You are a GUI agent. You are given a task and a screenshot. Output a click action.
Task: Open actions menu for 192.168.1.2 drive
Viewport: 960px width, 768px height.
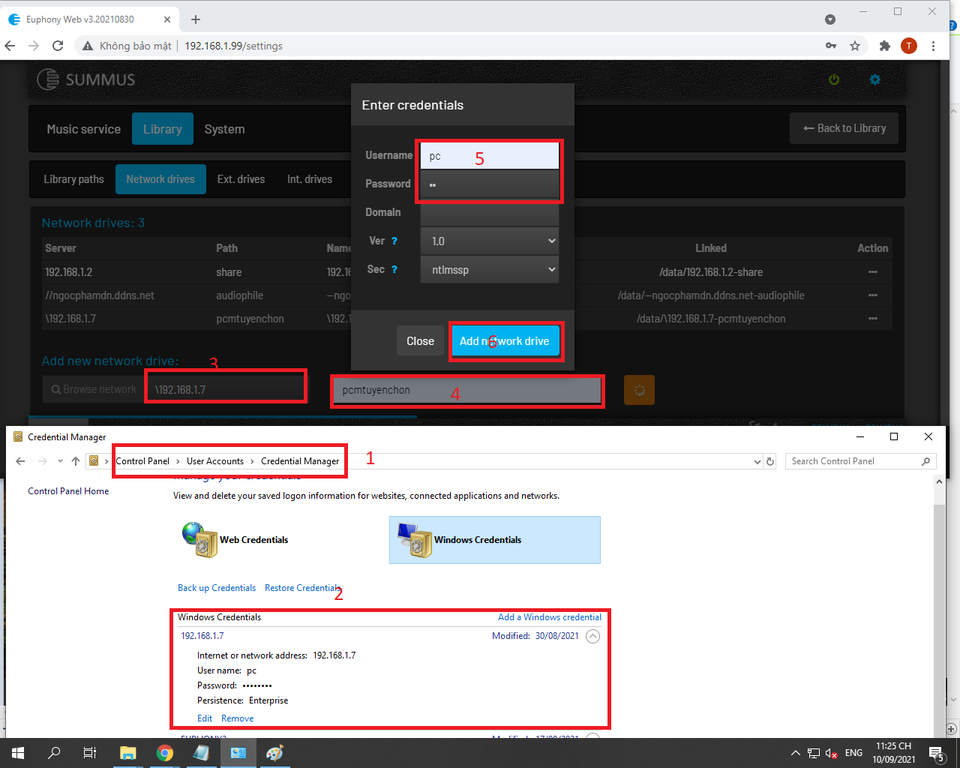[x=872, y=272]
